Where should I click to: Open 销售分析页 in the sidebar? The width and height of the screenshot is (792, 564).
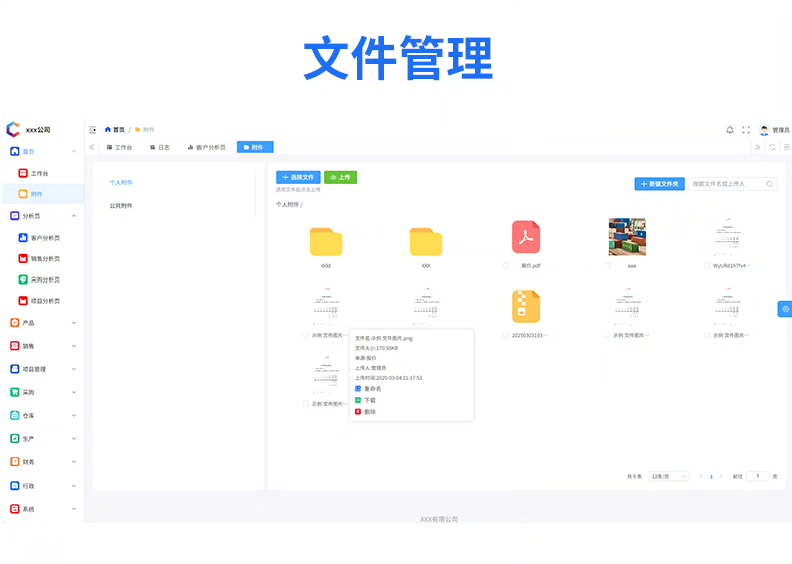point(39,259)
